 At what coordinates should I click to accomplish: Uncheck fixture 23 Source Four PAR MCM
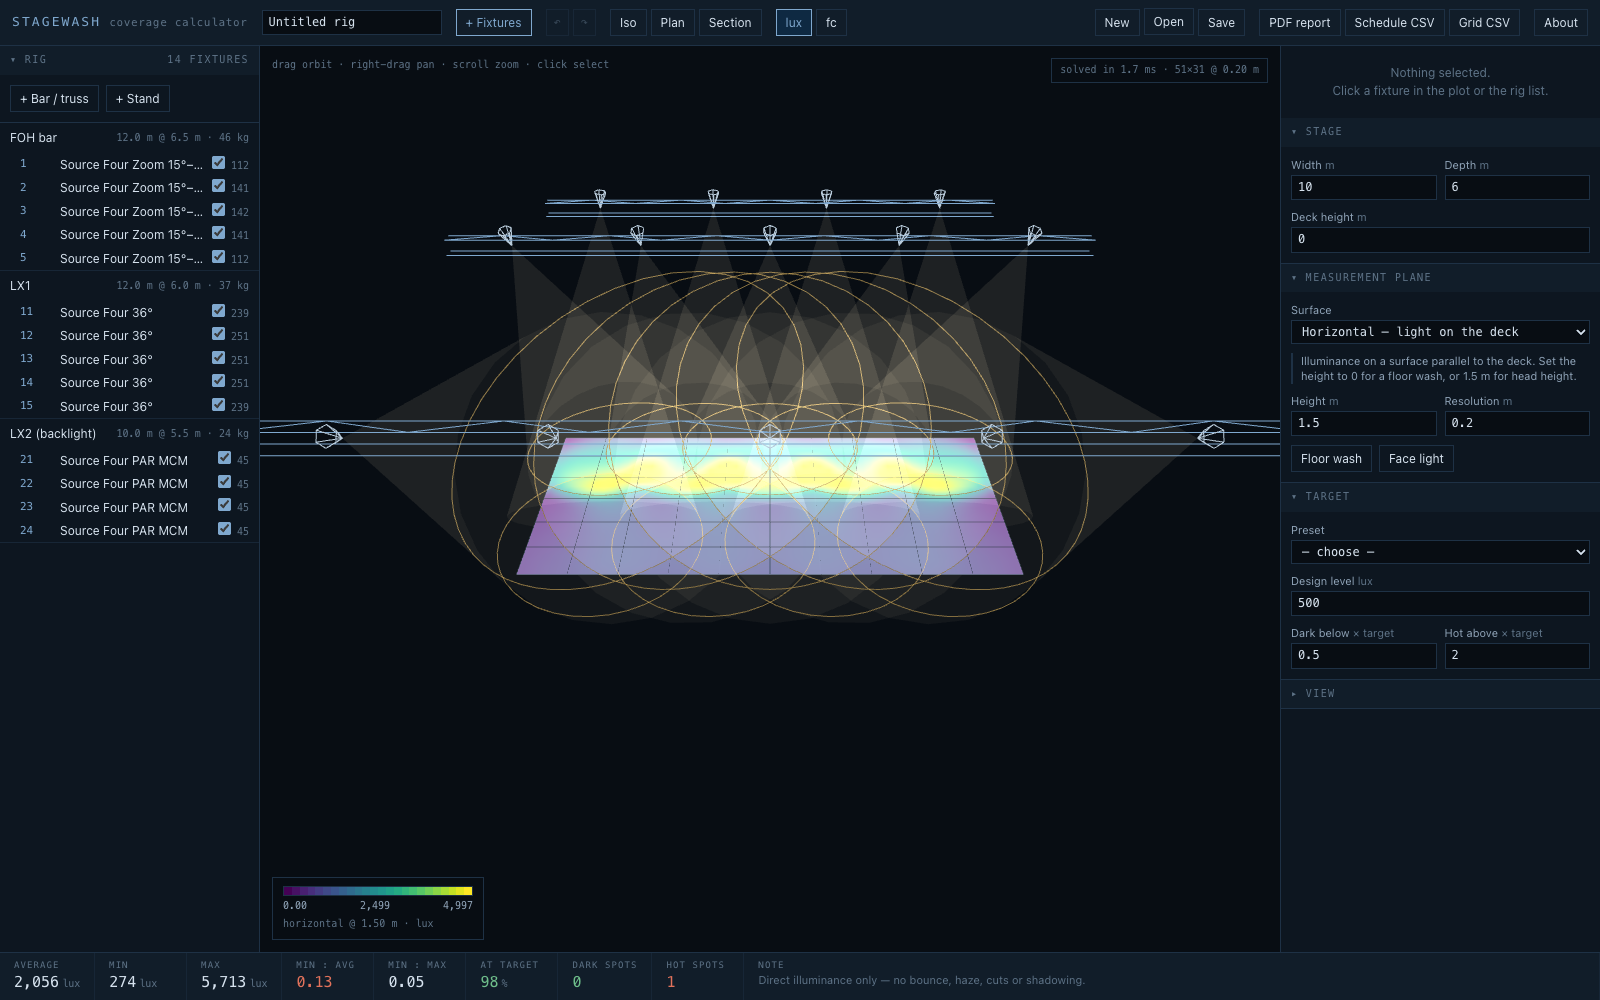tap(224, 505)
